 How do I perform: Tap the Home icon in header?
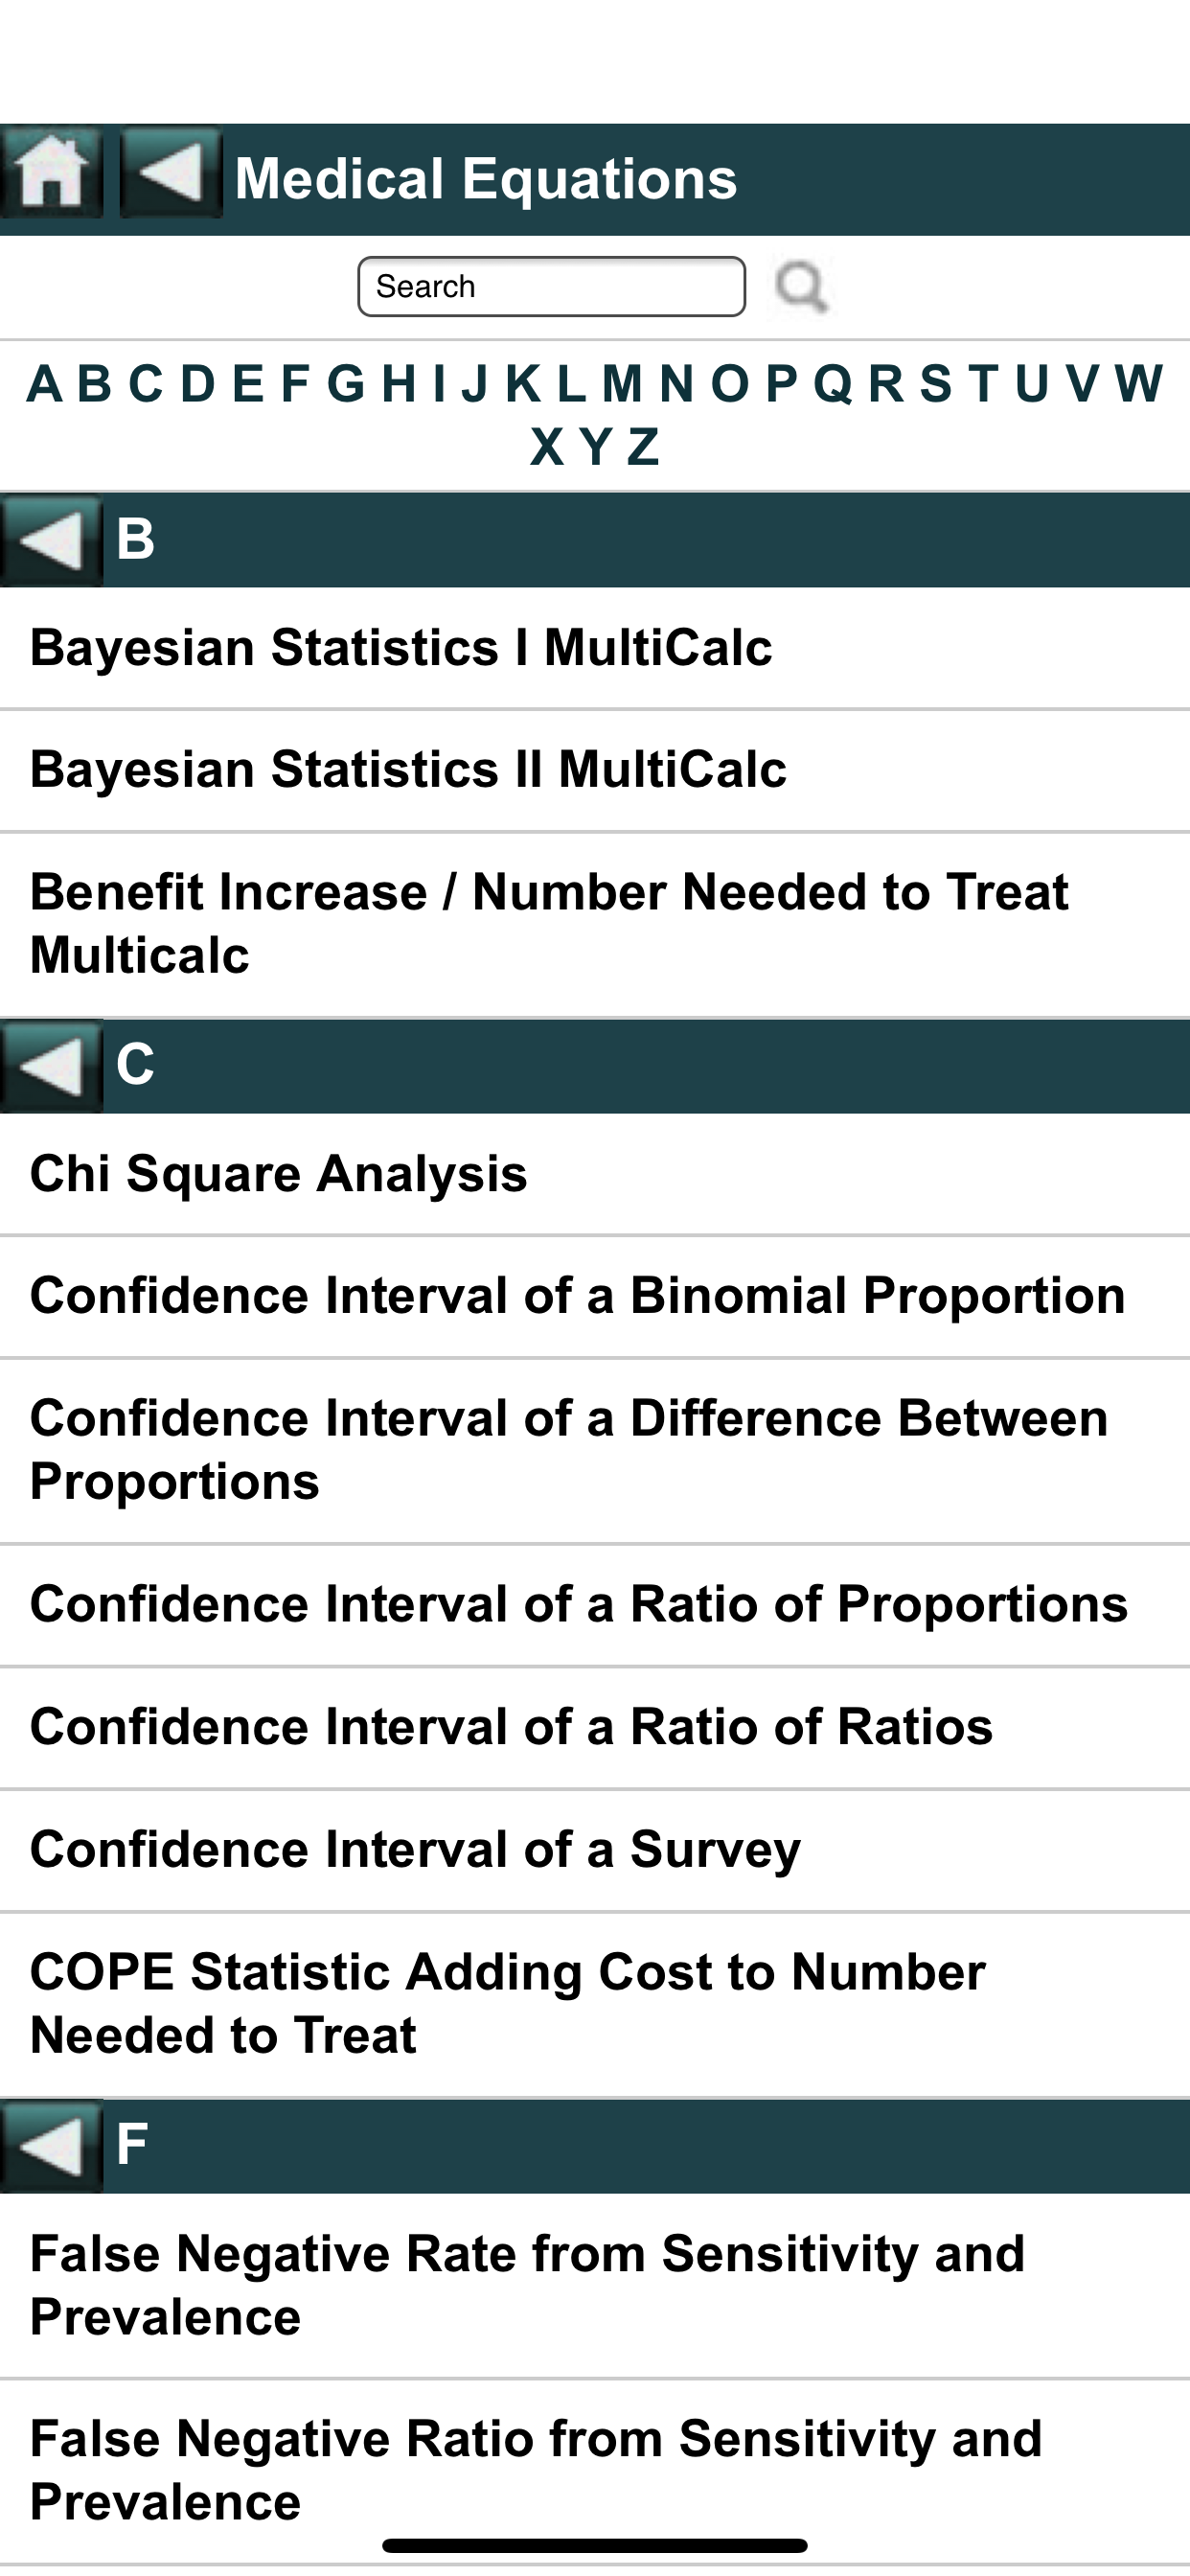point(50,174)
